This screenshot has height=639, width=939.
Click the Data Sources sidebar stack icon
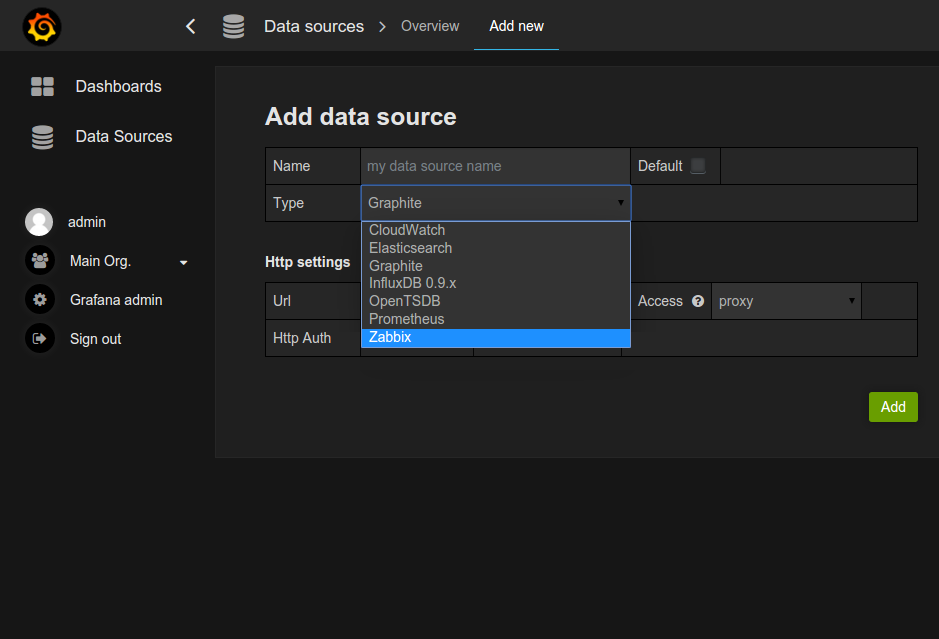[x=42, y=137]
